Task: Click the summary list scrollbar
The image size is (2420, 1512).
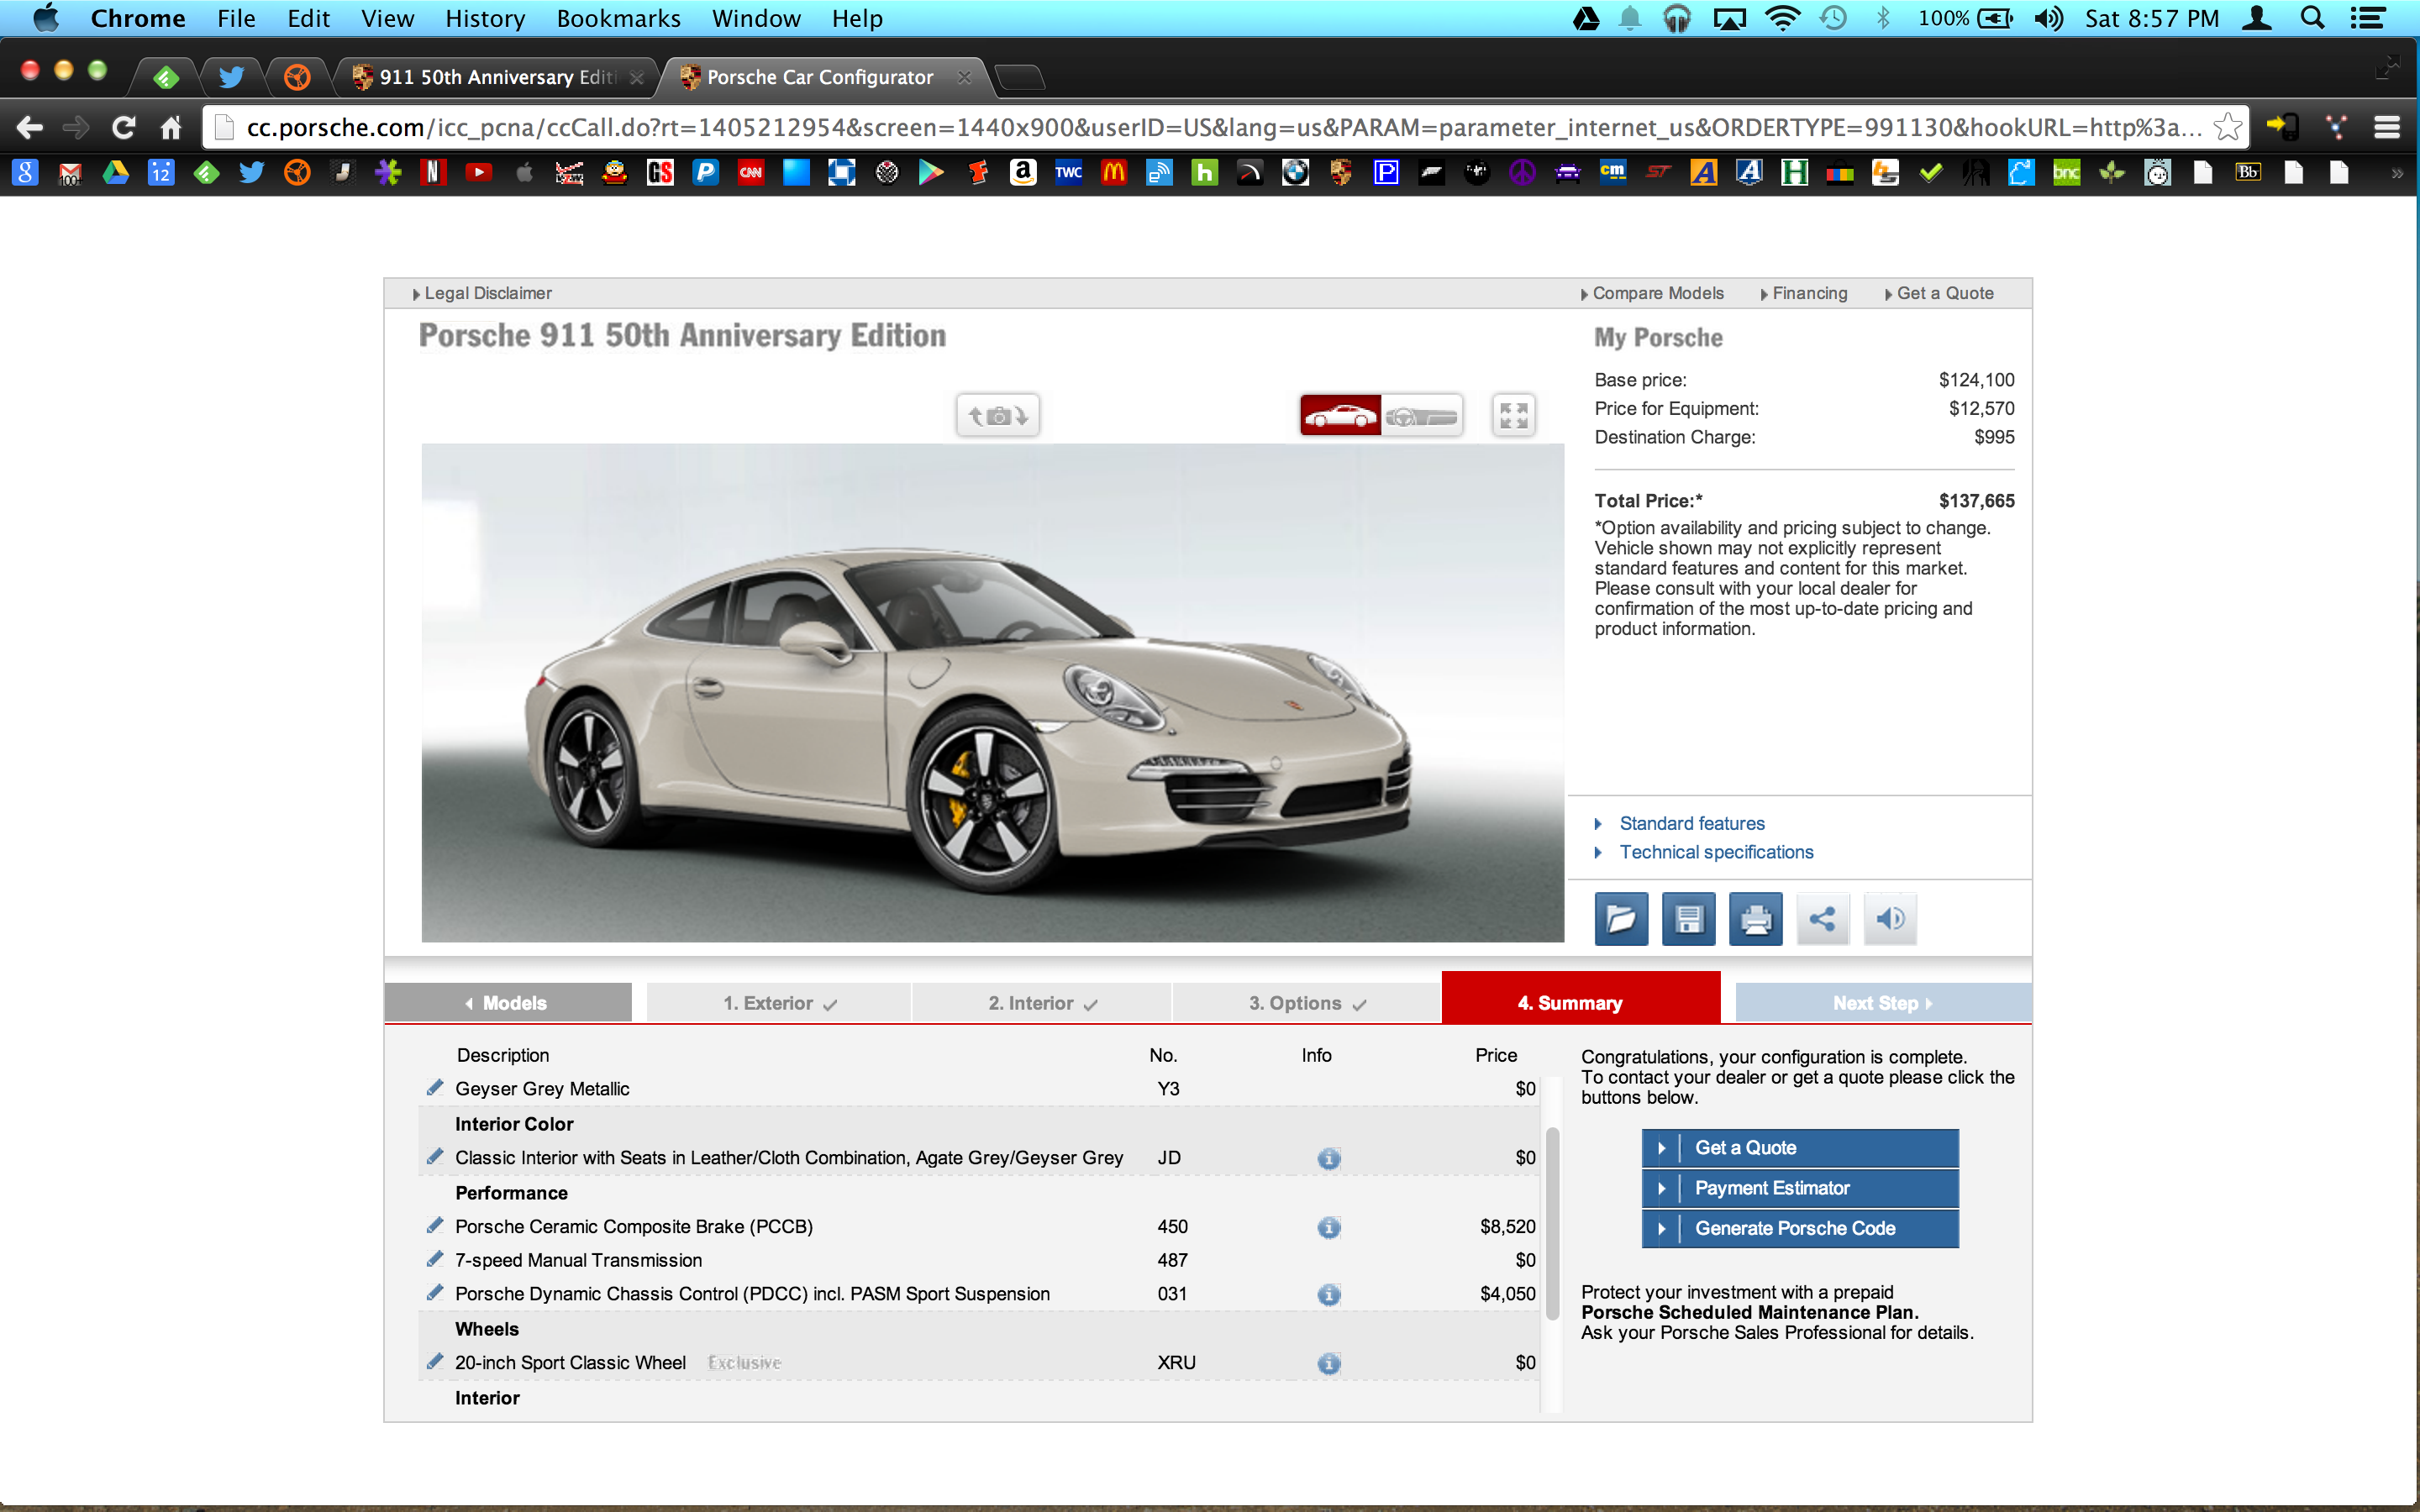Action: pos(1552,1223)
